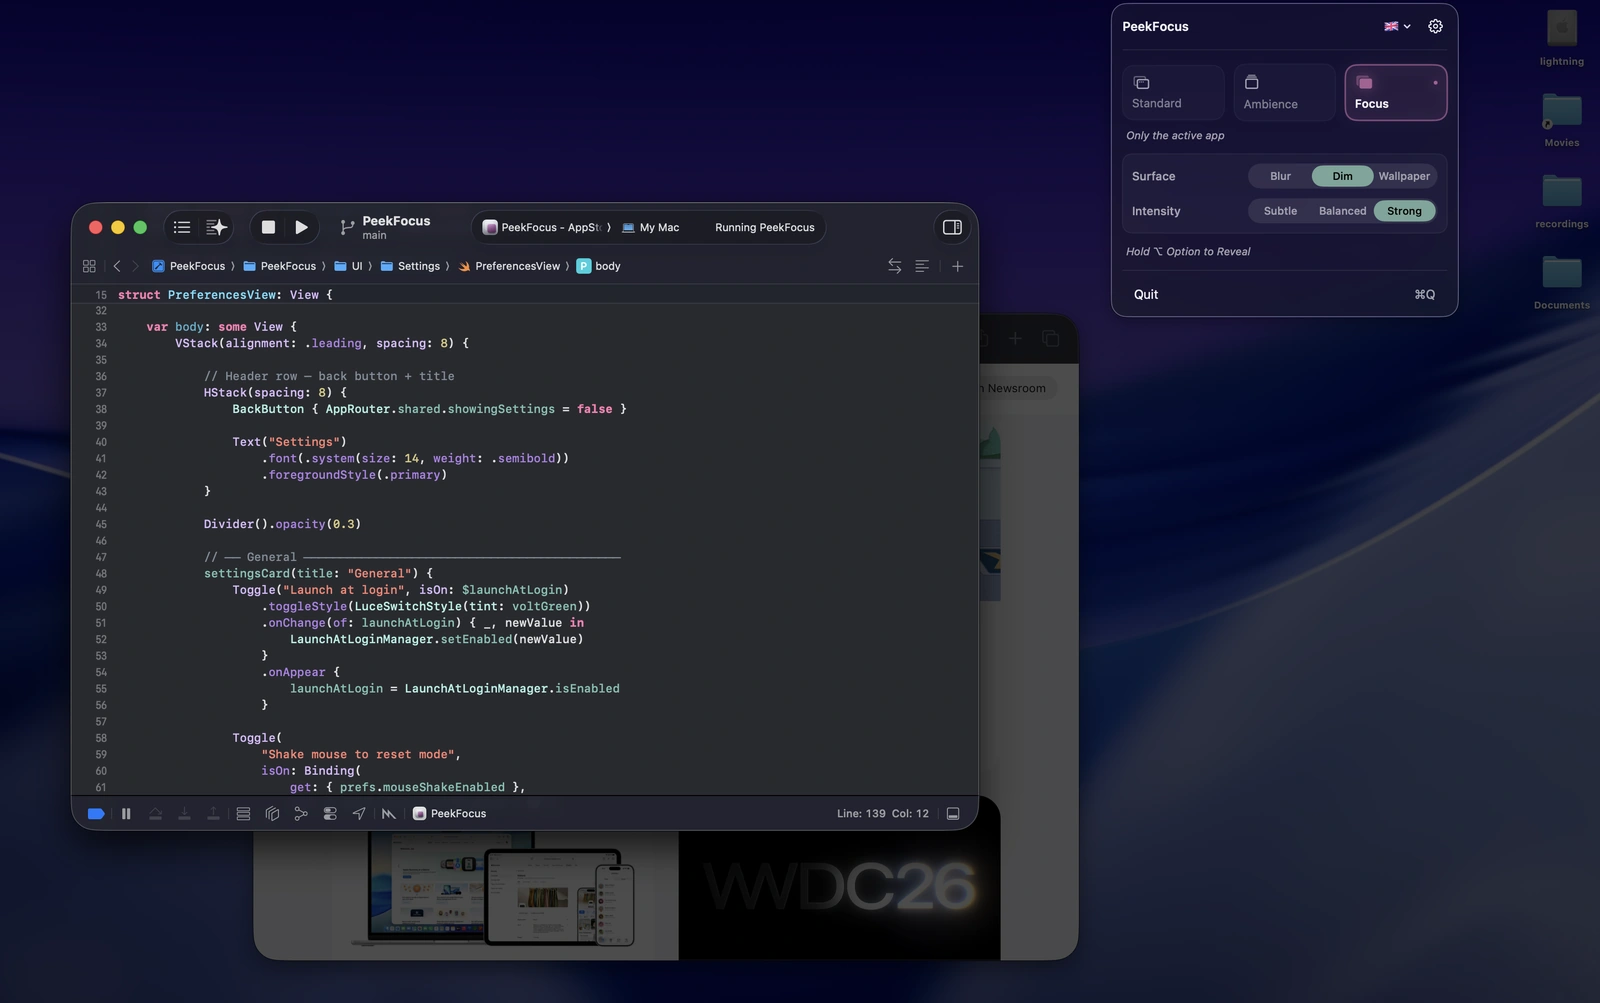
Task: Stop the running PeekFocus app
Action: point(268,227)
